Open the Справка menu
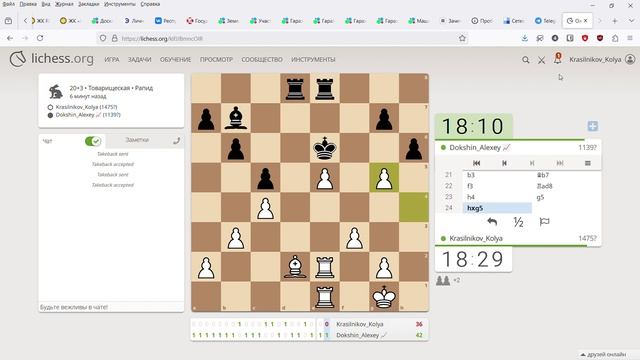 click(150, 4)
